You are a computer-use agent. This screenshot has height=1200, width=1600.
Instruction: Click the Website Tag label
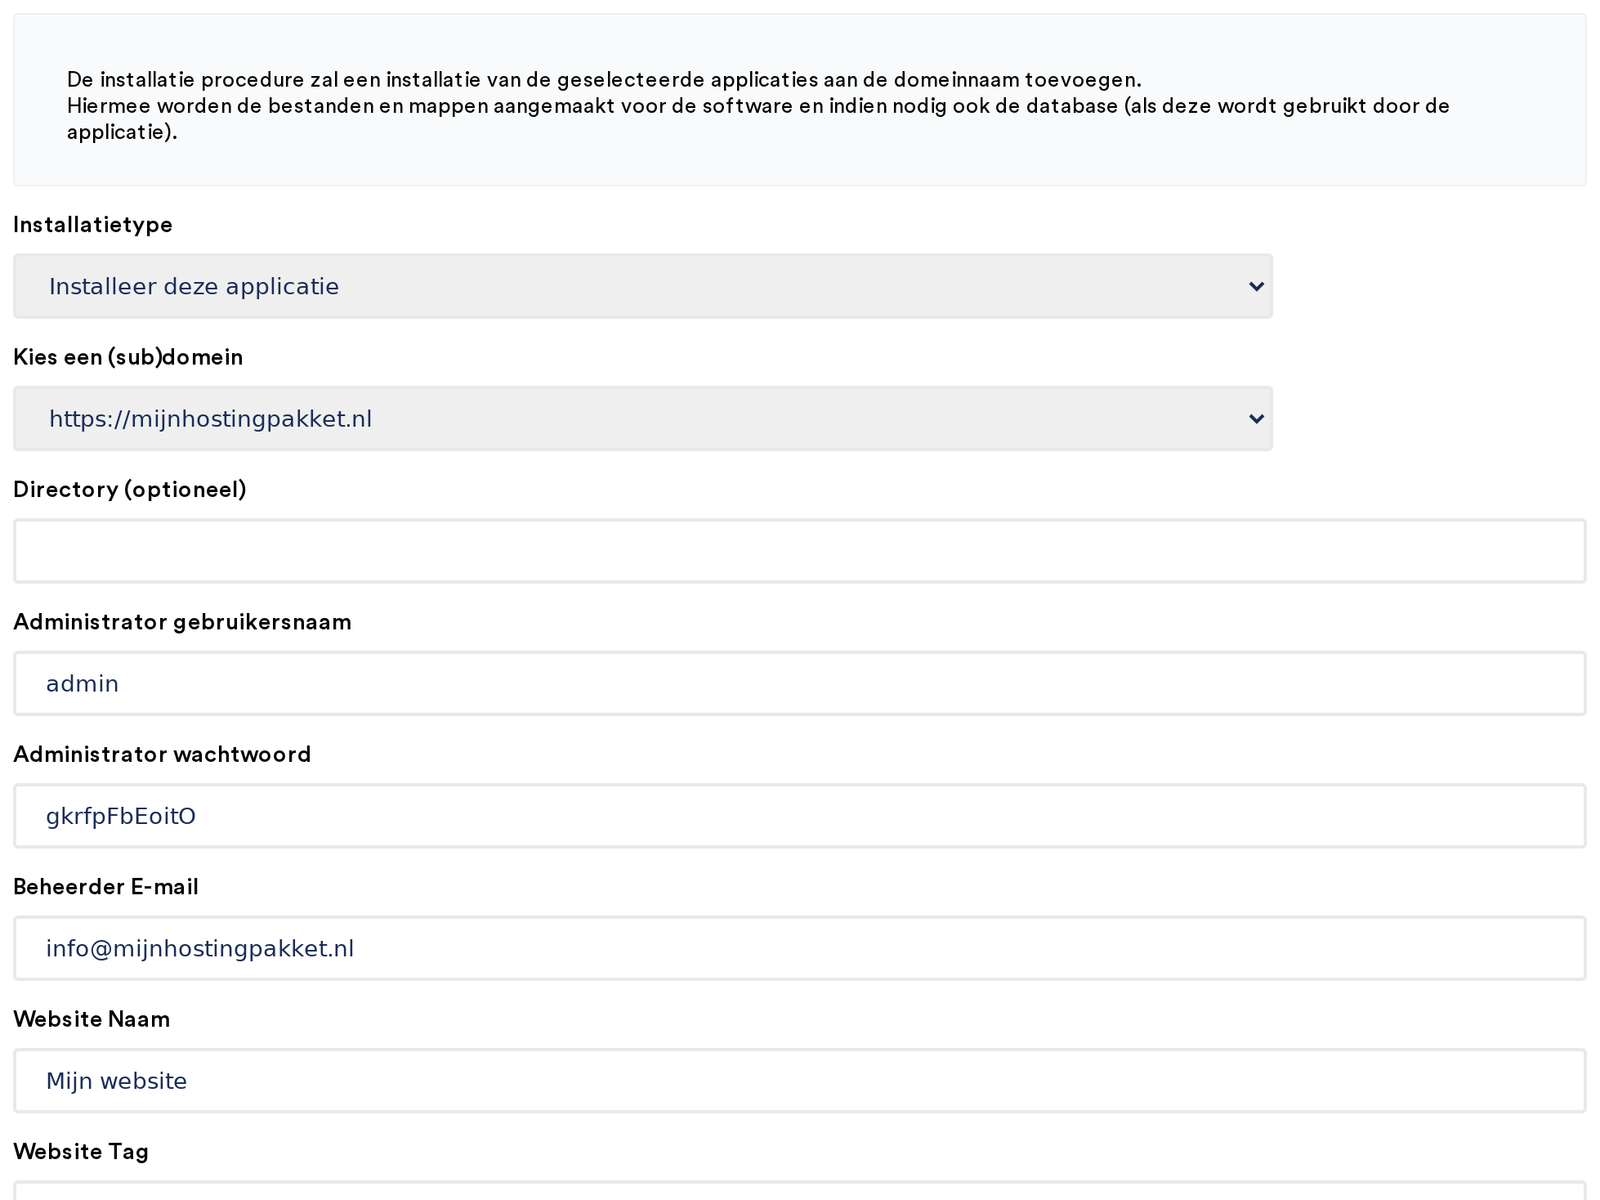pos(81,1152)
